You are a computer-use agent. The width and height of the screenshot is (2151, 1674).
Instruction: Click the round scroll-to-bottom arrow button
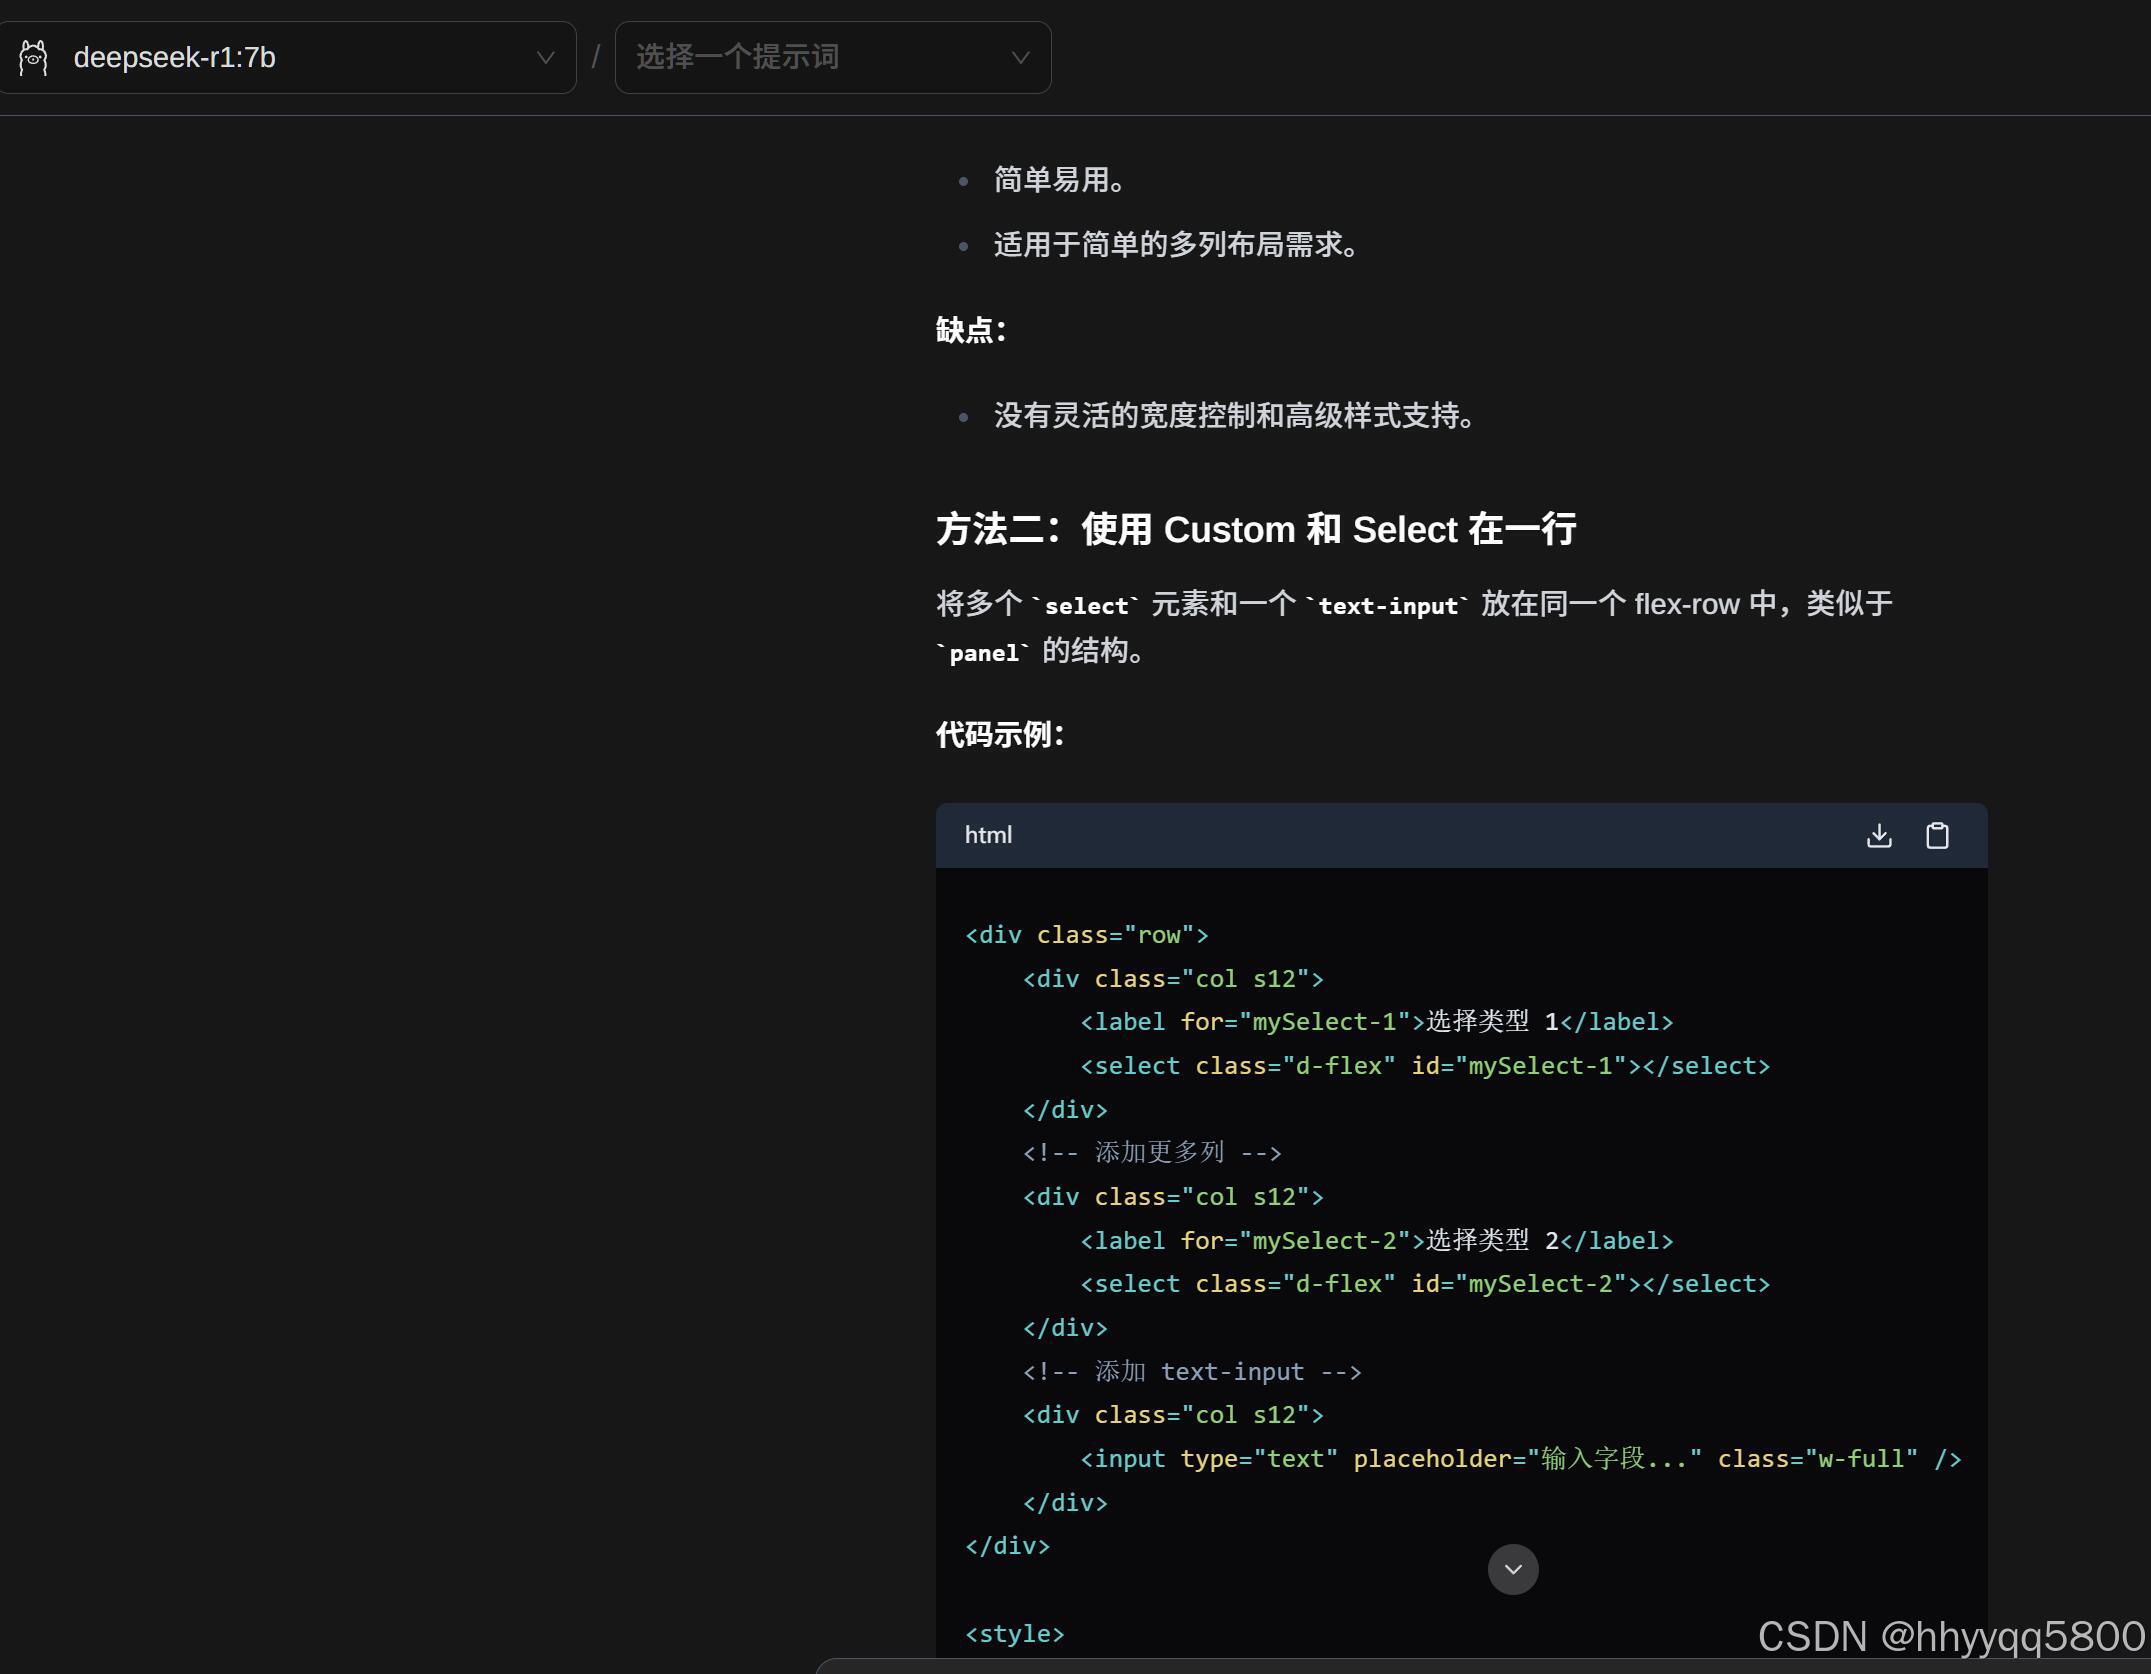point(1513,1569)
